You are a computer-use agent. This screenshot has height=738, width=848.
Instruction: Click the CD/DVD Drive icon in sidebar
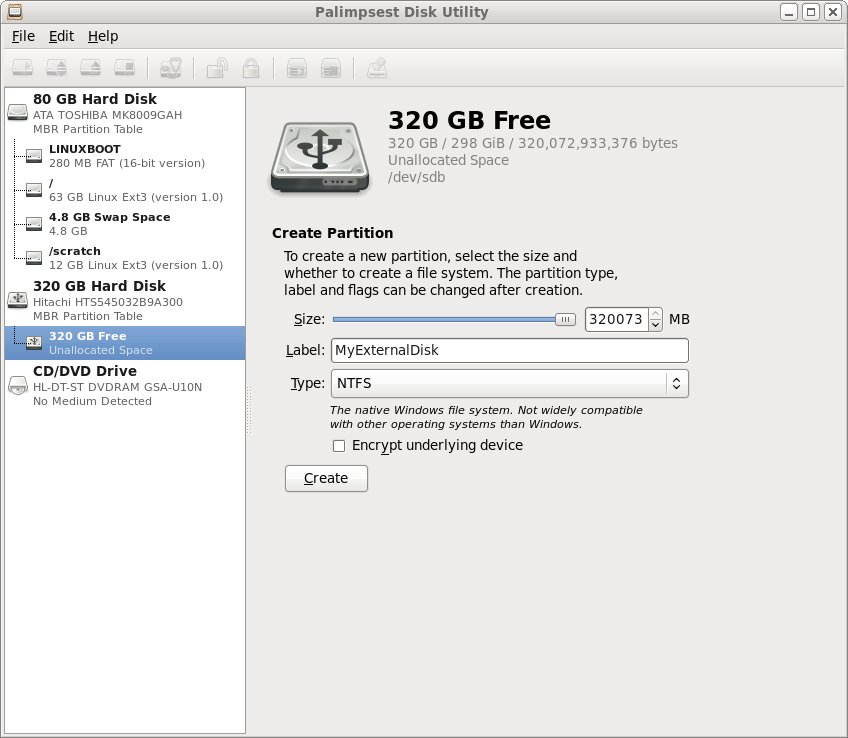click(x=18, y=387)
